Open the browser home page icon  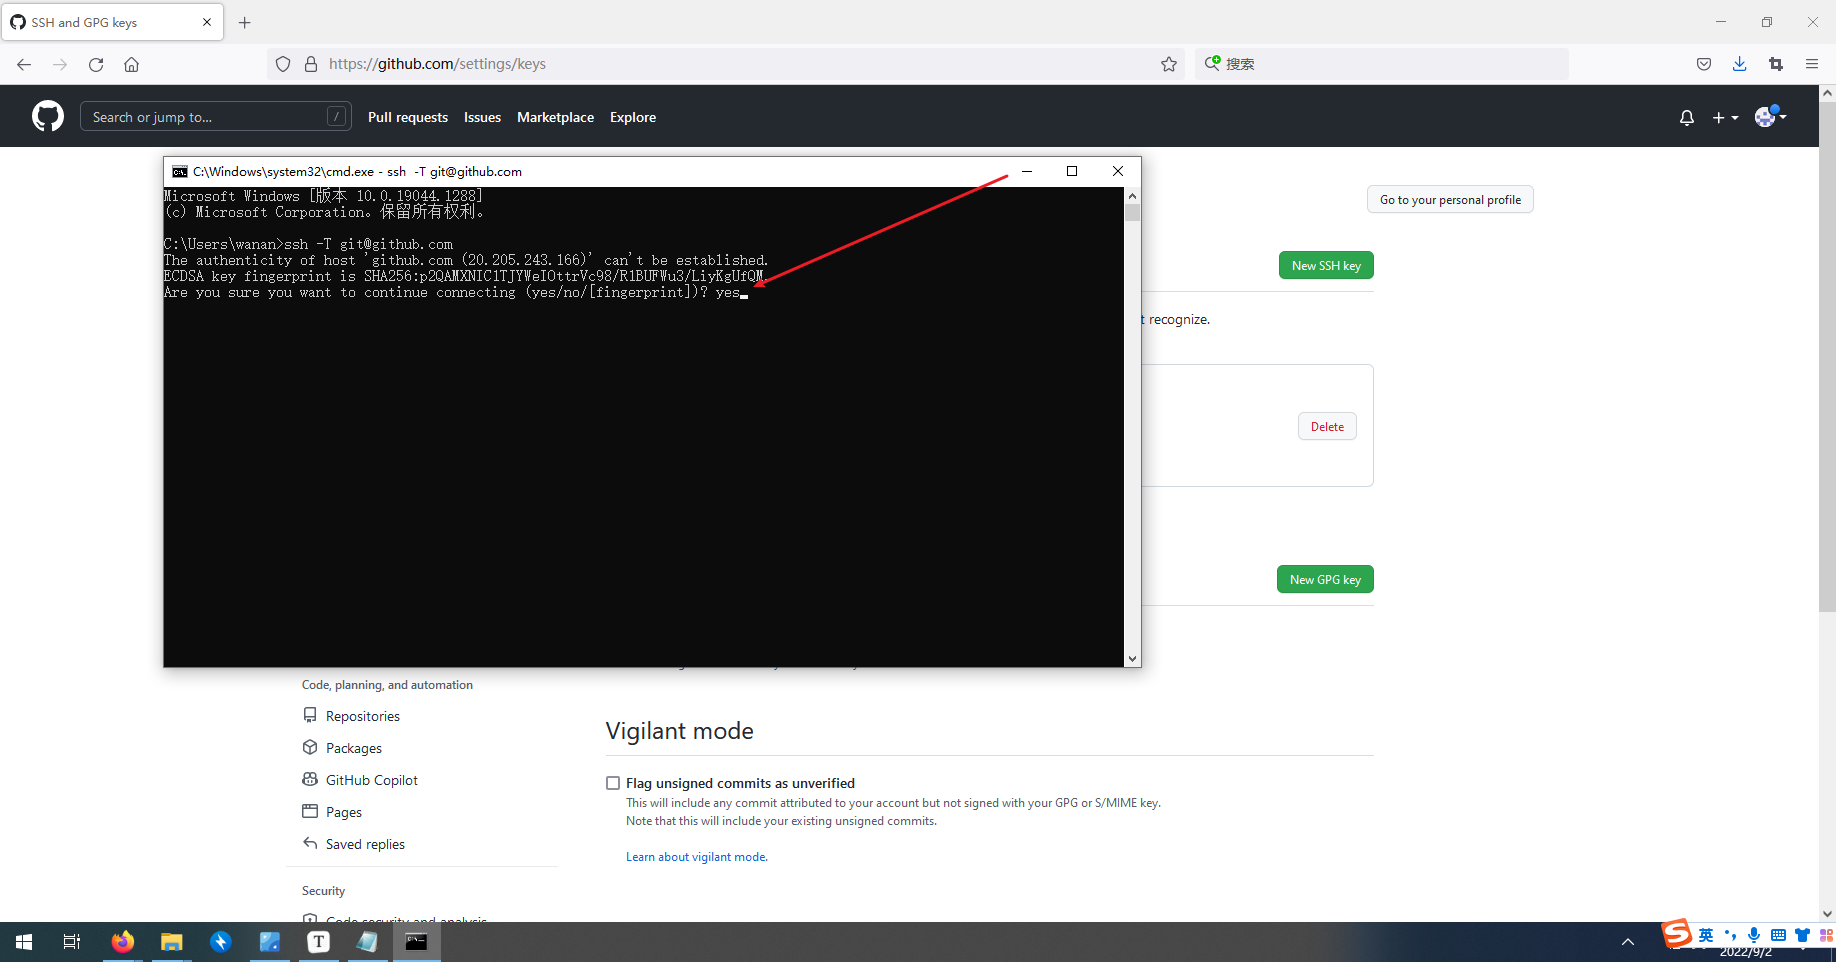[131, 64]
